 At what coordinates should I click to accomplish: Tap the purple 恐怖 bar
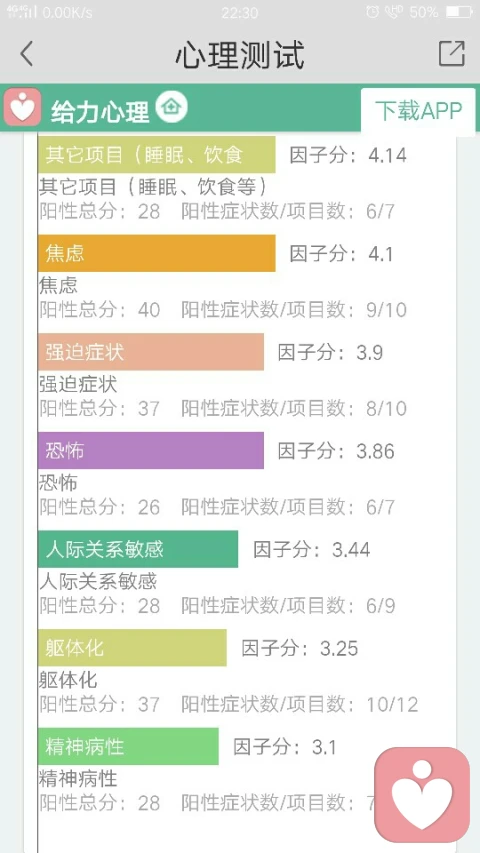coord(151,450)
